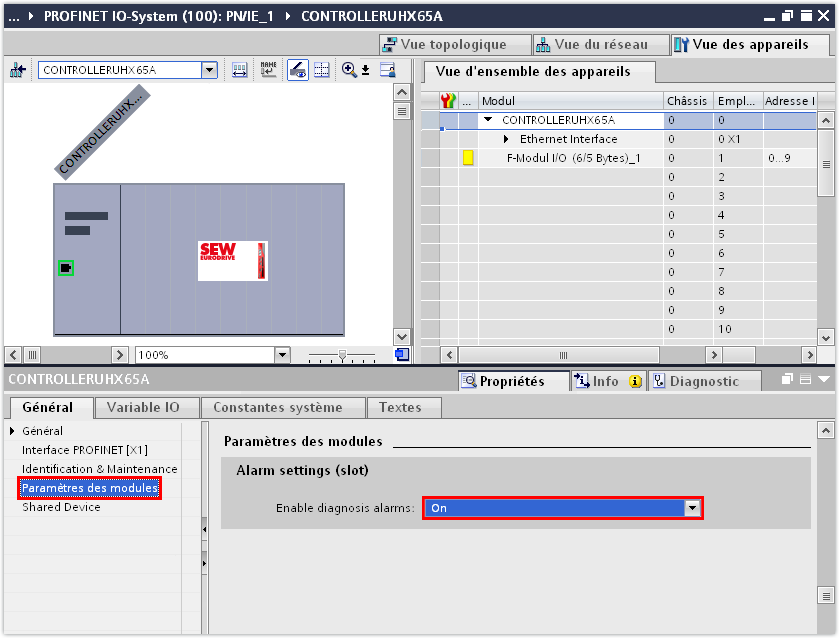Click the overview navigation icon near zoom slider
The image size is (839, 638).
tap(402, 354)
